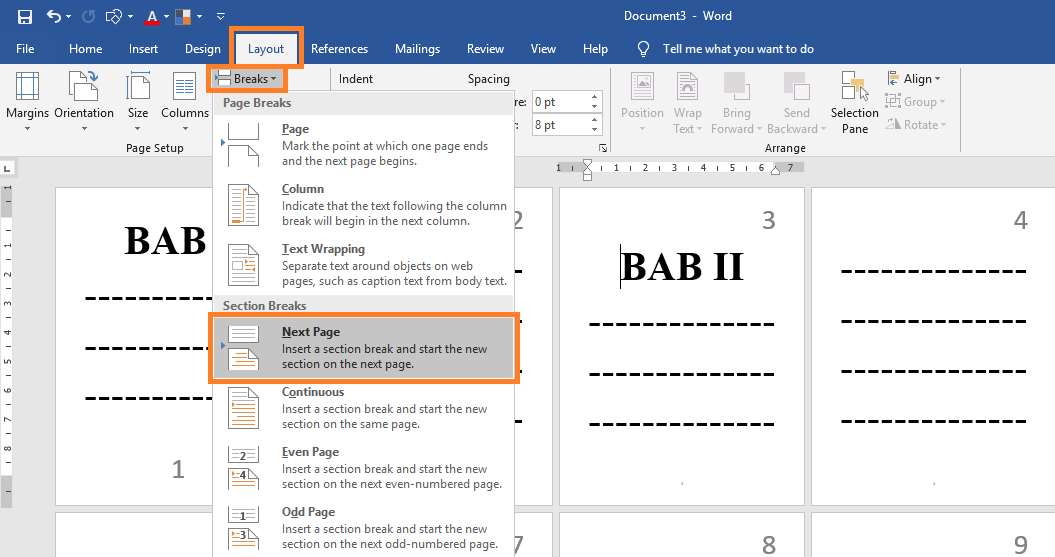Click the Save icon in quick access toolbar
The image size is (1055, 557).
pyautogui.click(x=24, y=16)
